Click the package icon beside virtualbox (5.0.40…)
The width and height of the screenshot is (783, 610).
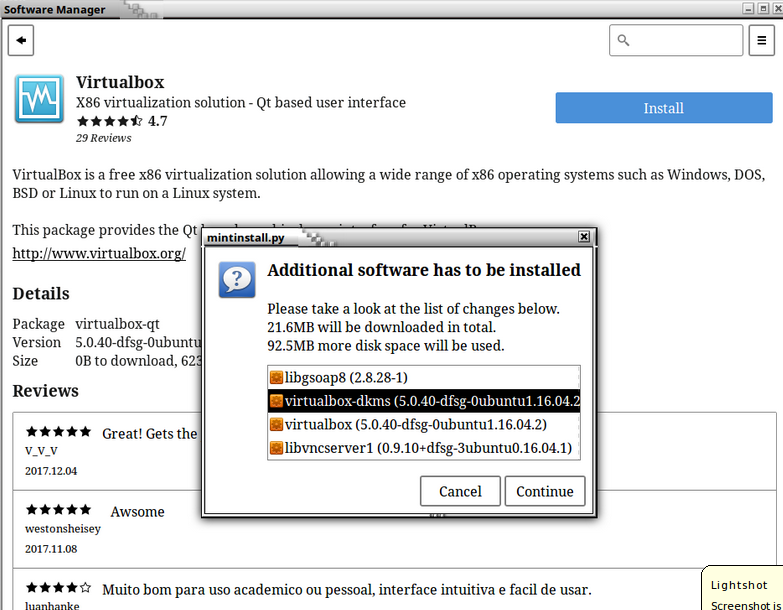pos(276,424)
